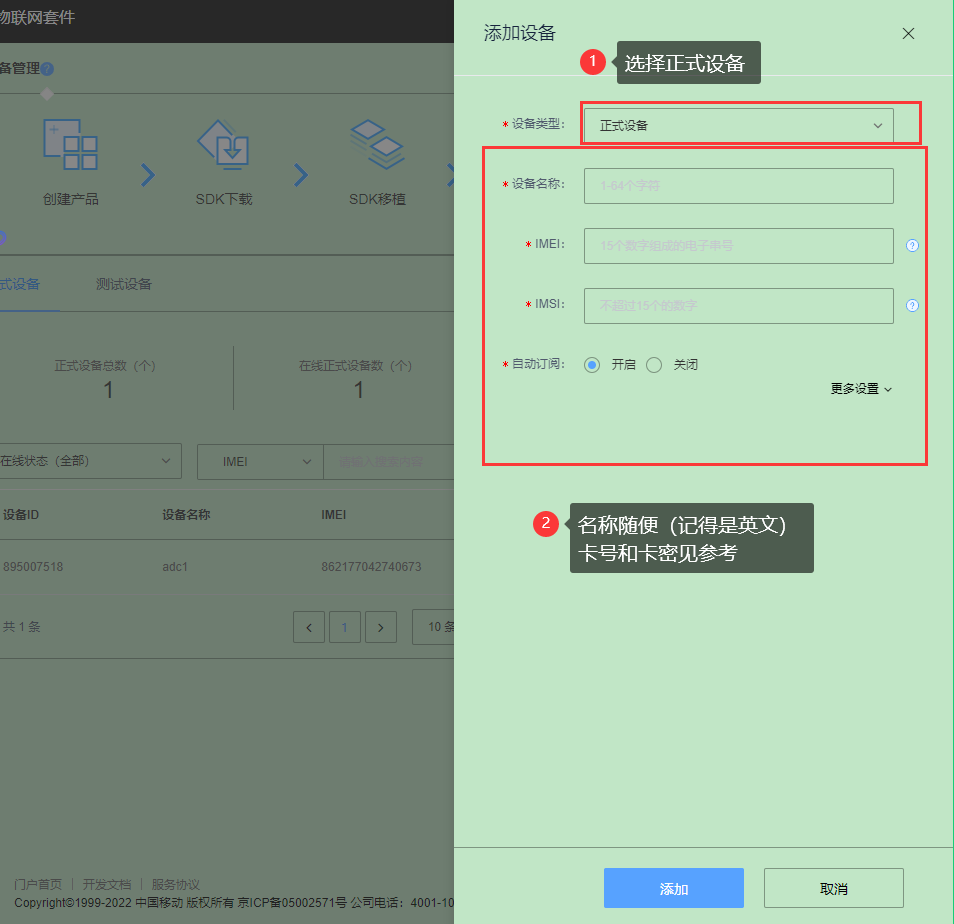Viewport: 954px width, 924px height.
Task: Click the previous-page arrow in pagination
Action: click(x=309, y=627)
